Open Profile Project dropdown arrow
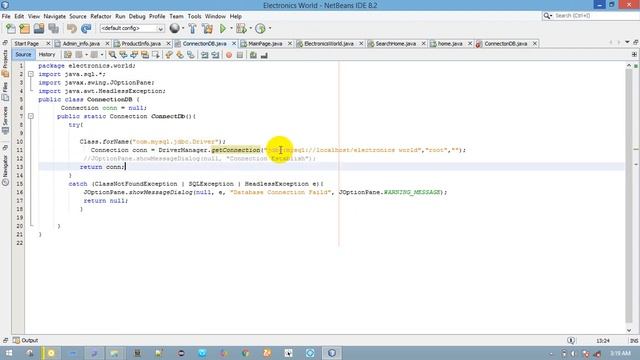Image resolution: width=640 pixels, height=360 pixels. tap(270, 28)
